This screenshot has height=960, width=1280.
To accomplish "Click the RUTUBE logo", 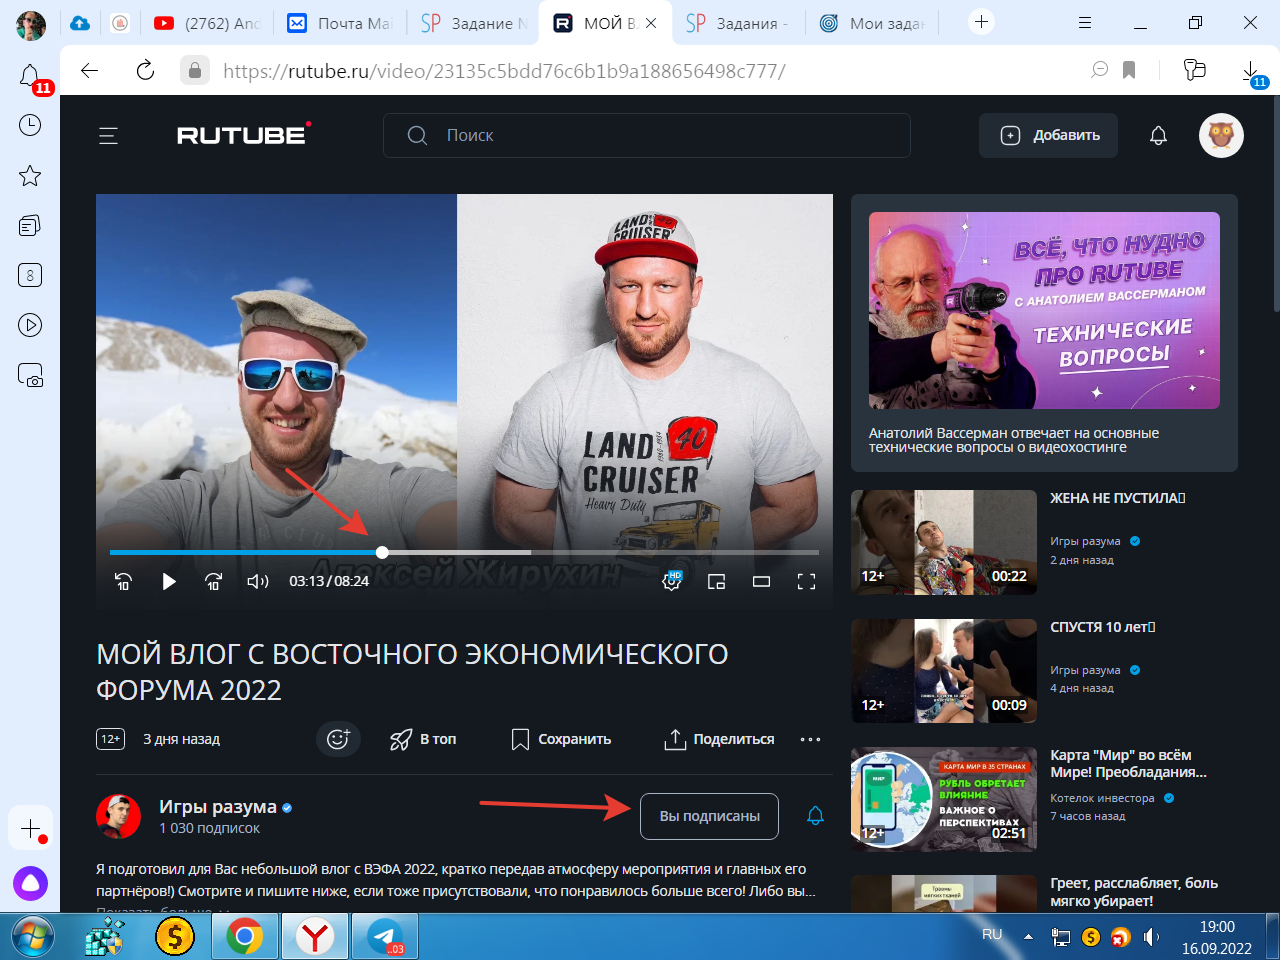I will [243, 134].
